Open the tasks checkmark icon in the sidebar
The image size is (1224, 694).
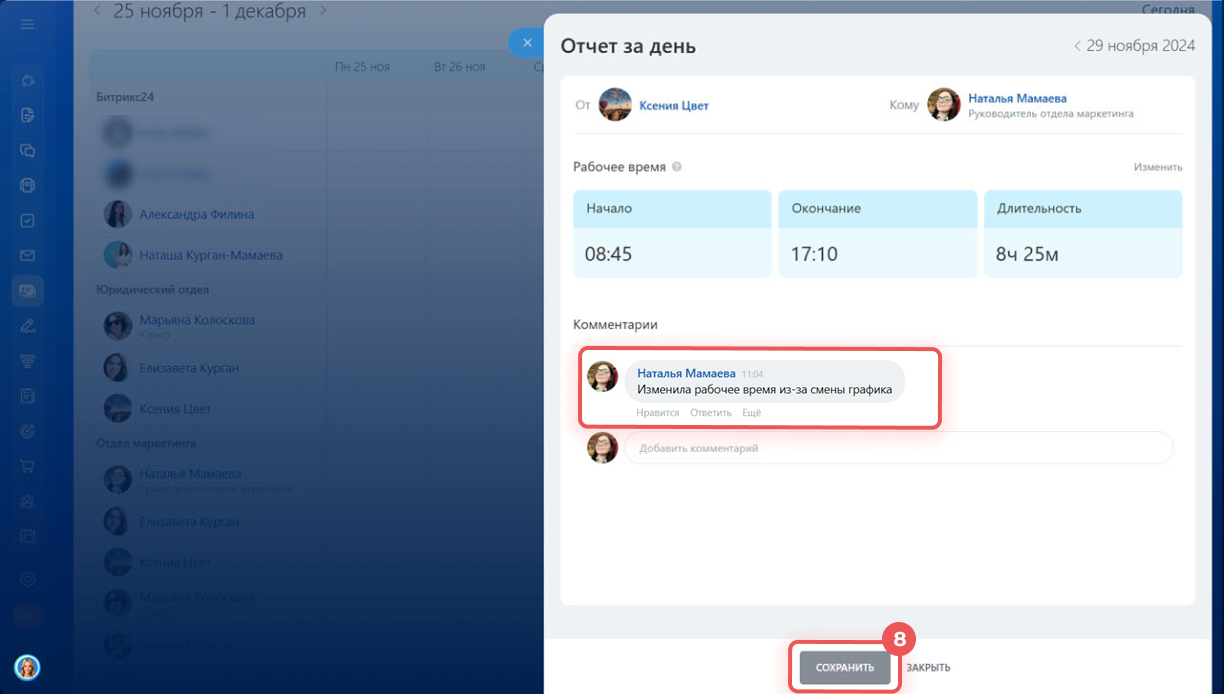pyautogui.click(x=27, y=221)
